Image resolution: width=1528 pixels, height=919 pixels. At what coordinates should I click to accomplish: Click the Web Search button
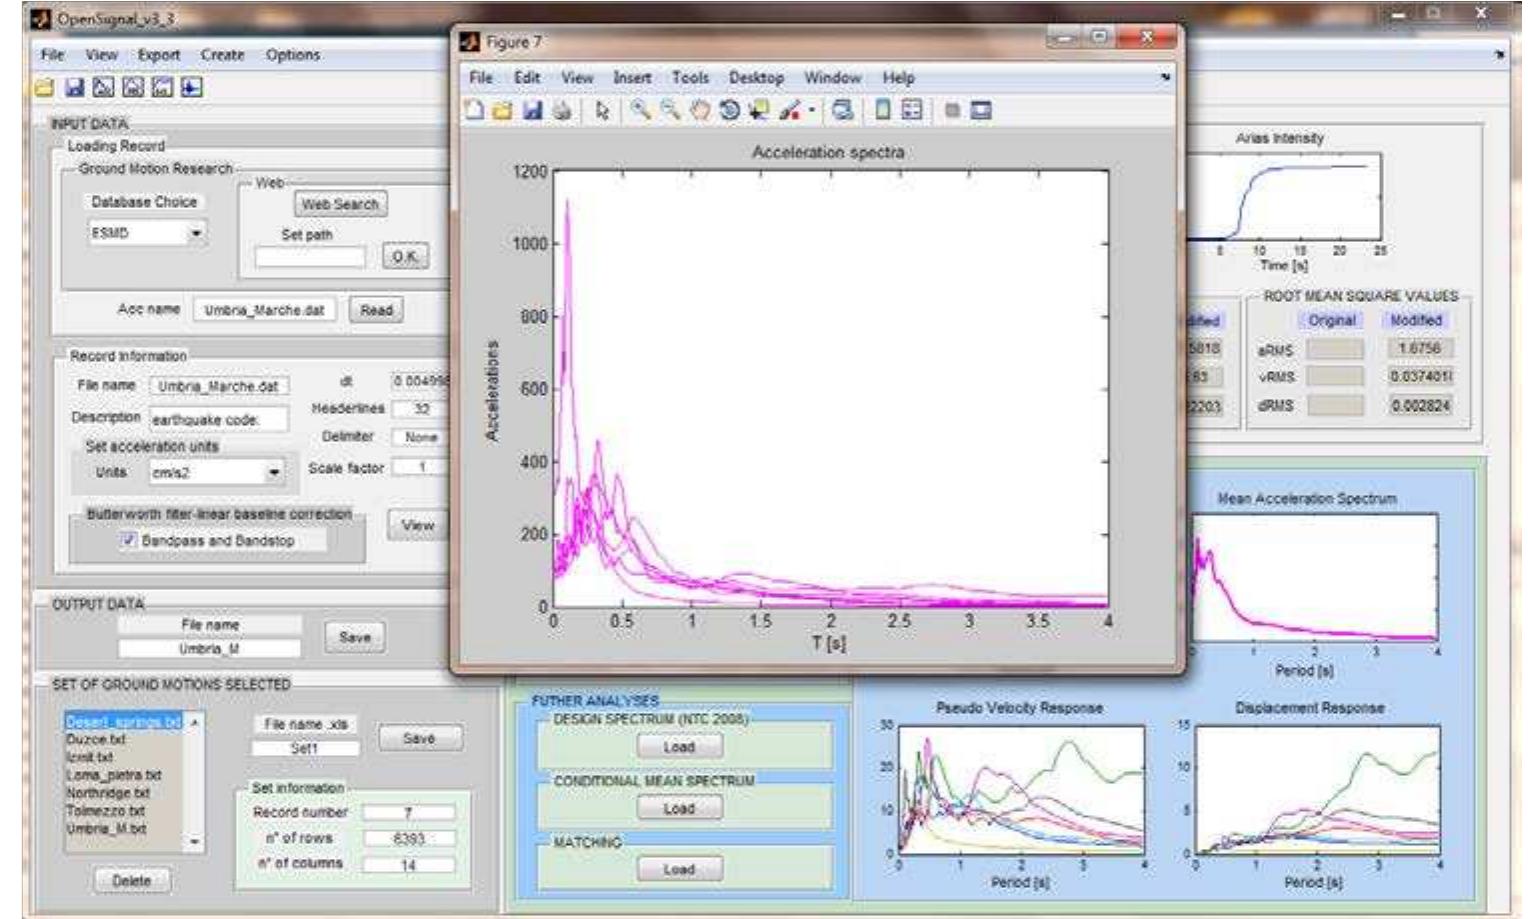[340, 204]
